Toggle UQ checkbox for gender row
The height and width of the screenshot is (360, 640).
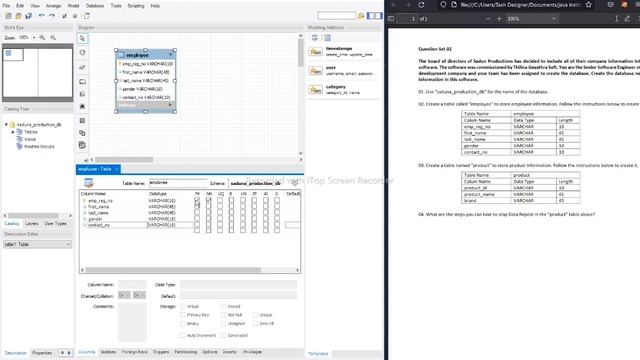pos(220,219)
